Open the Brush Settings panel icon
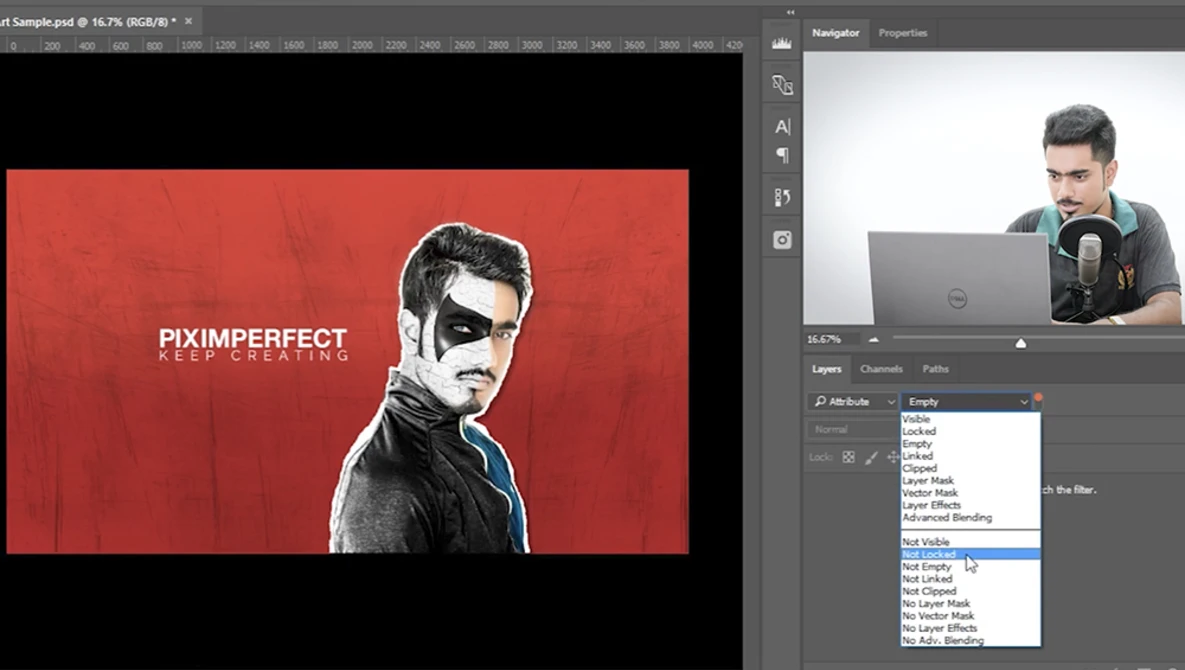The height and width of the screenshot is (670, 1185). (782, 197)
